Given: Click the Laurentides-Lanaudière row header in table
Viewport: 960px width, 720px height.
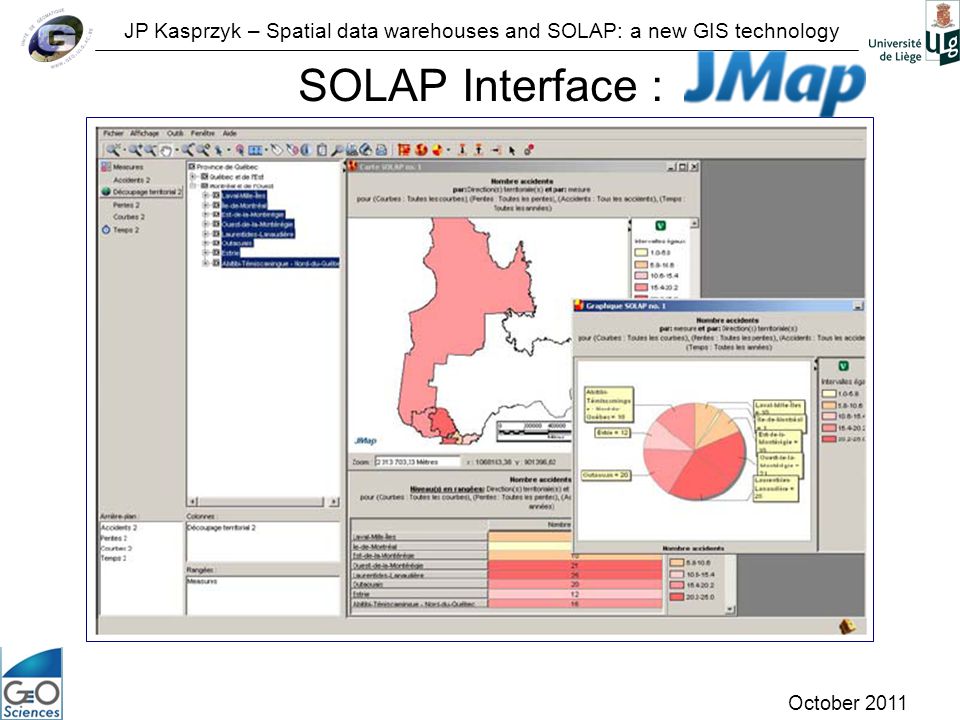Looking at the screenshot, I should point(419,575).
